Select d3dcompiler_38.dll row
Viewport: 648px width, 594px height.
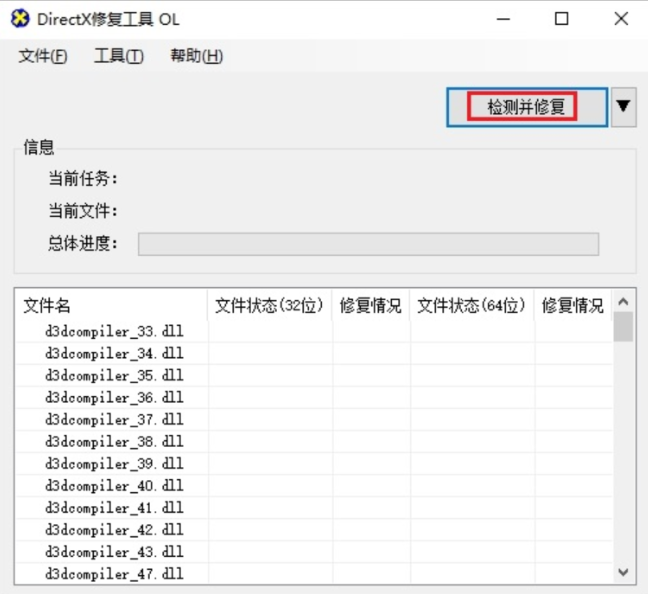314,442
